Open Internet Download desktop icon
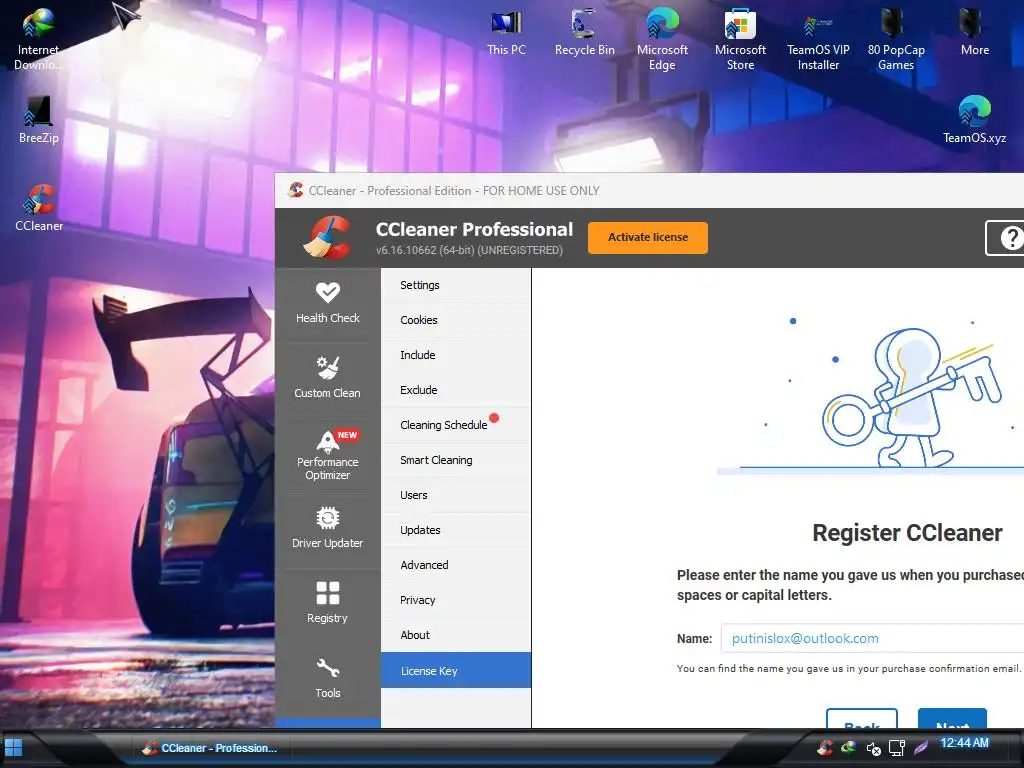 pyautogui.click(x=38, y=39)
